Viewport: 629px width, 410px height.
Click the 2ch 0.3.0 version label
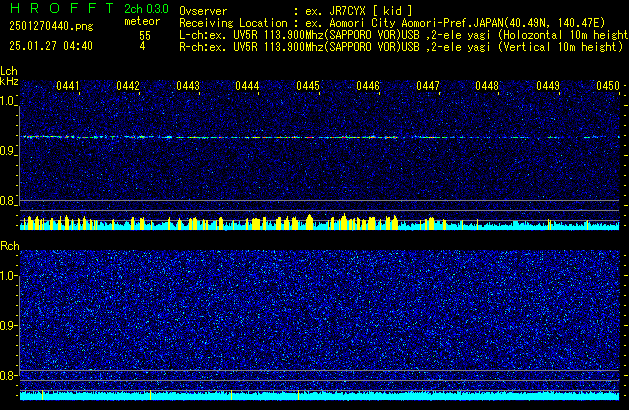coord(146,9)
